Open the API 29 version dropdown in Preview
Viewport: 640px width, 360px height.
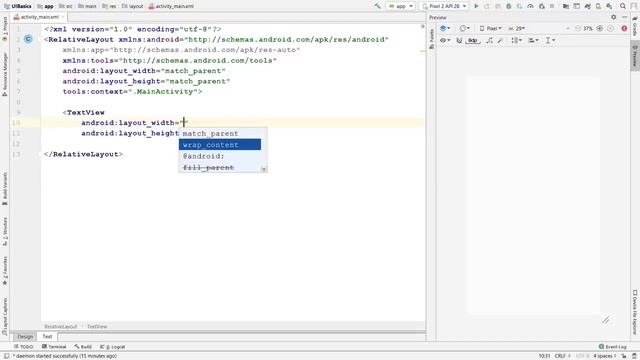pyautogui.click(x=517, y=29)
